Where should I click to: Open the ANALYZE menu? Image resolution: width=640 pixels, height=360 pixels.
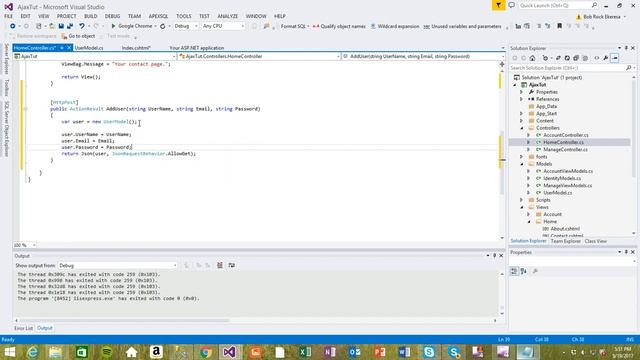click(x=227, y=16)
